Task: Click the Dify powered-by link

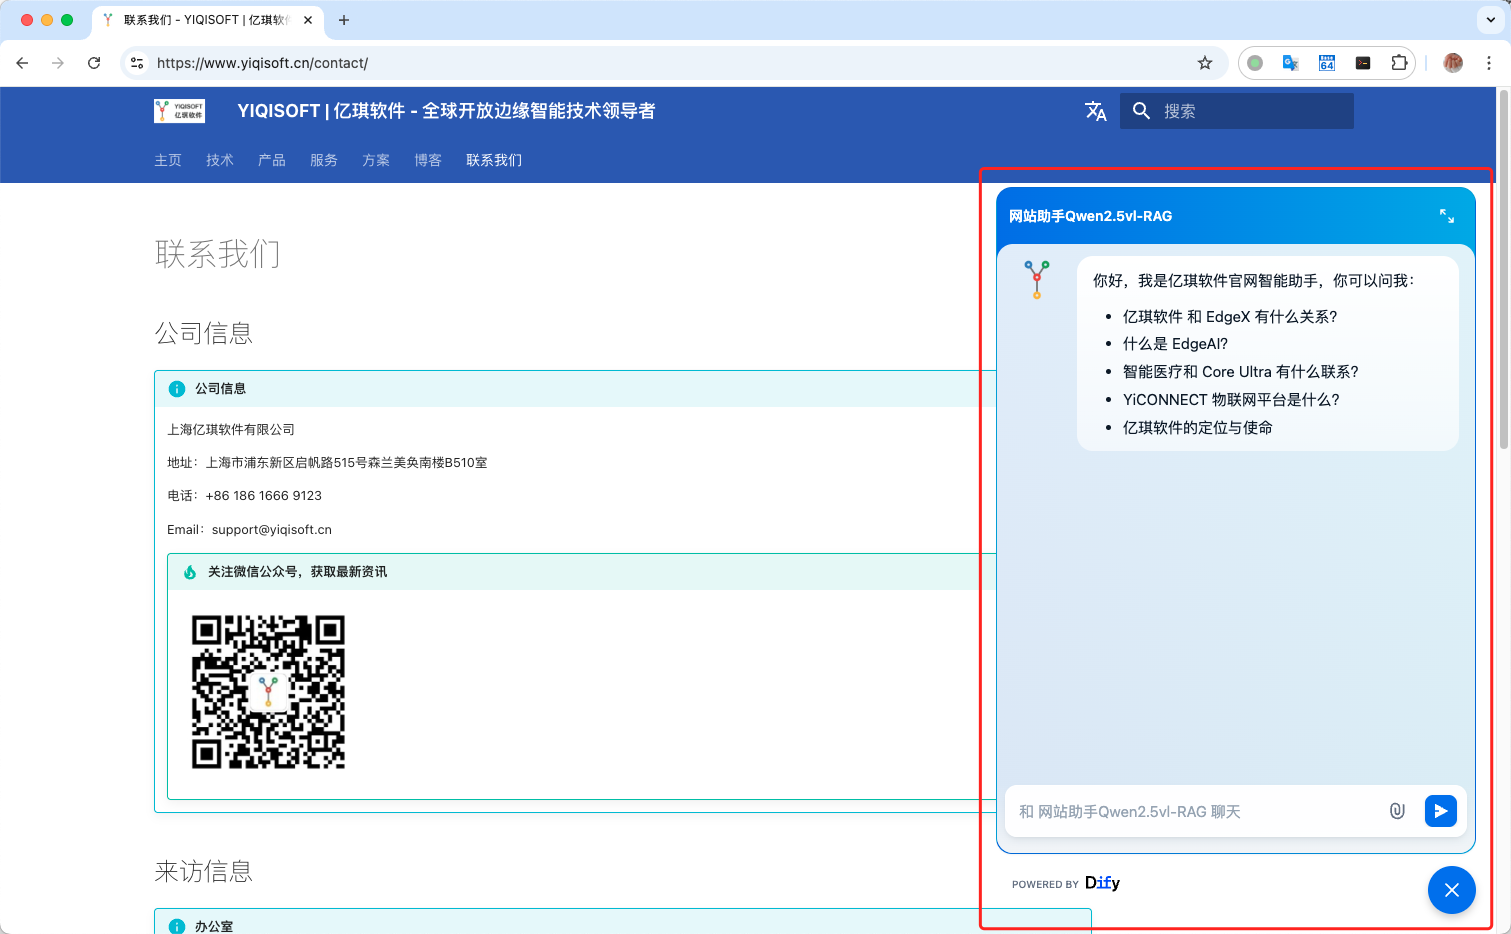Action: [1101, 883]
